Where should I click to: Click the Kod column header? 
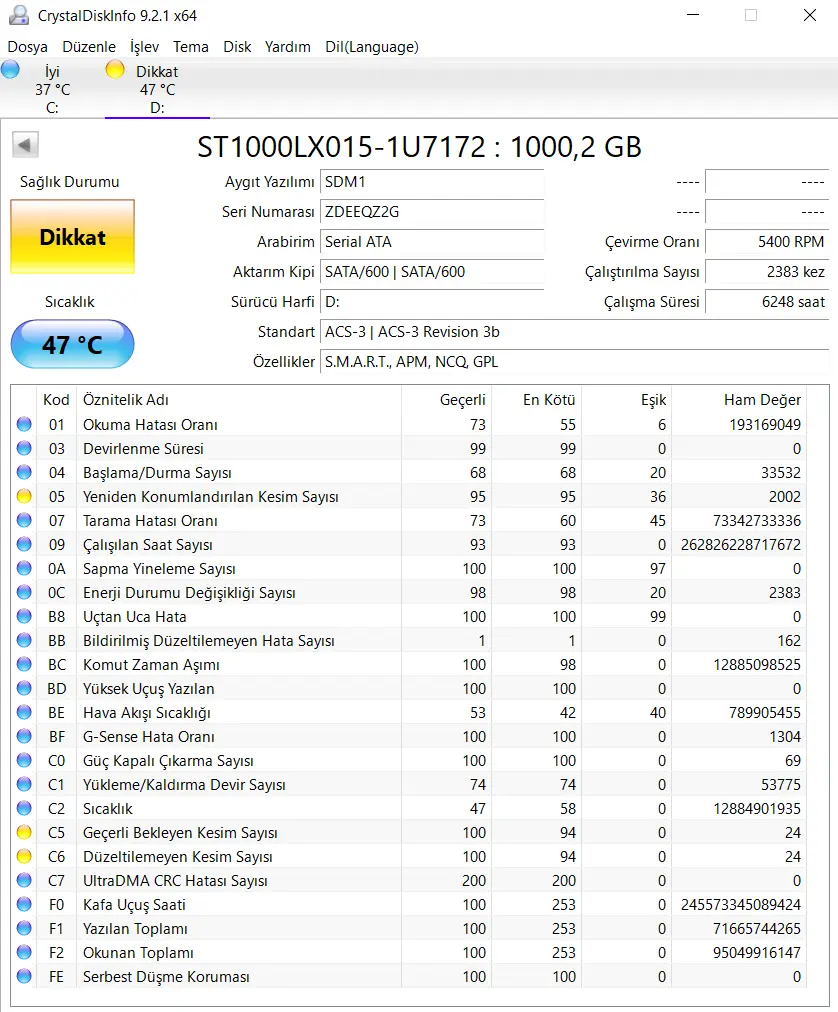(x=56, y=400)
